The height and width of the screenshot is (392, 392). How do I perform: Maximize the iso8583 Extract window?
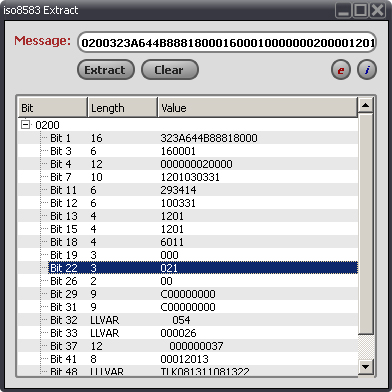point(360,10)
